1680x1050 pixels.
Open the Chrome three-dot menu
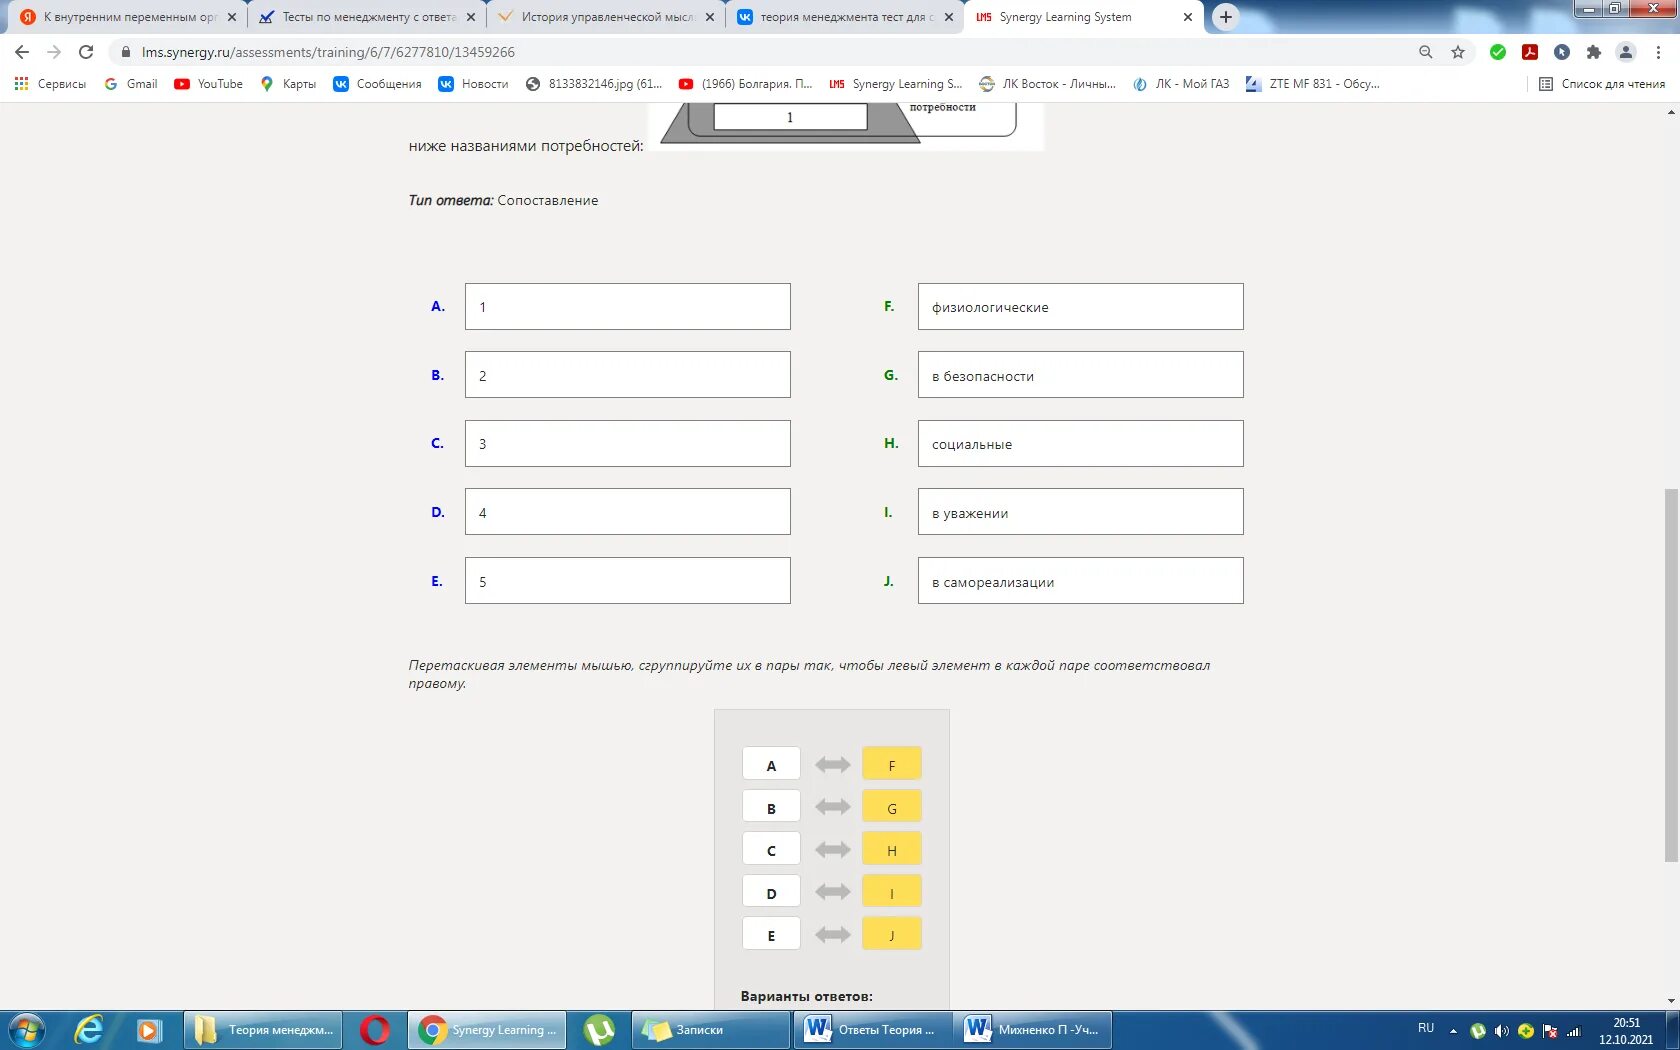click(1659, 52)
